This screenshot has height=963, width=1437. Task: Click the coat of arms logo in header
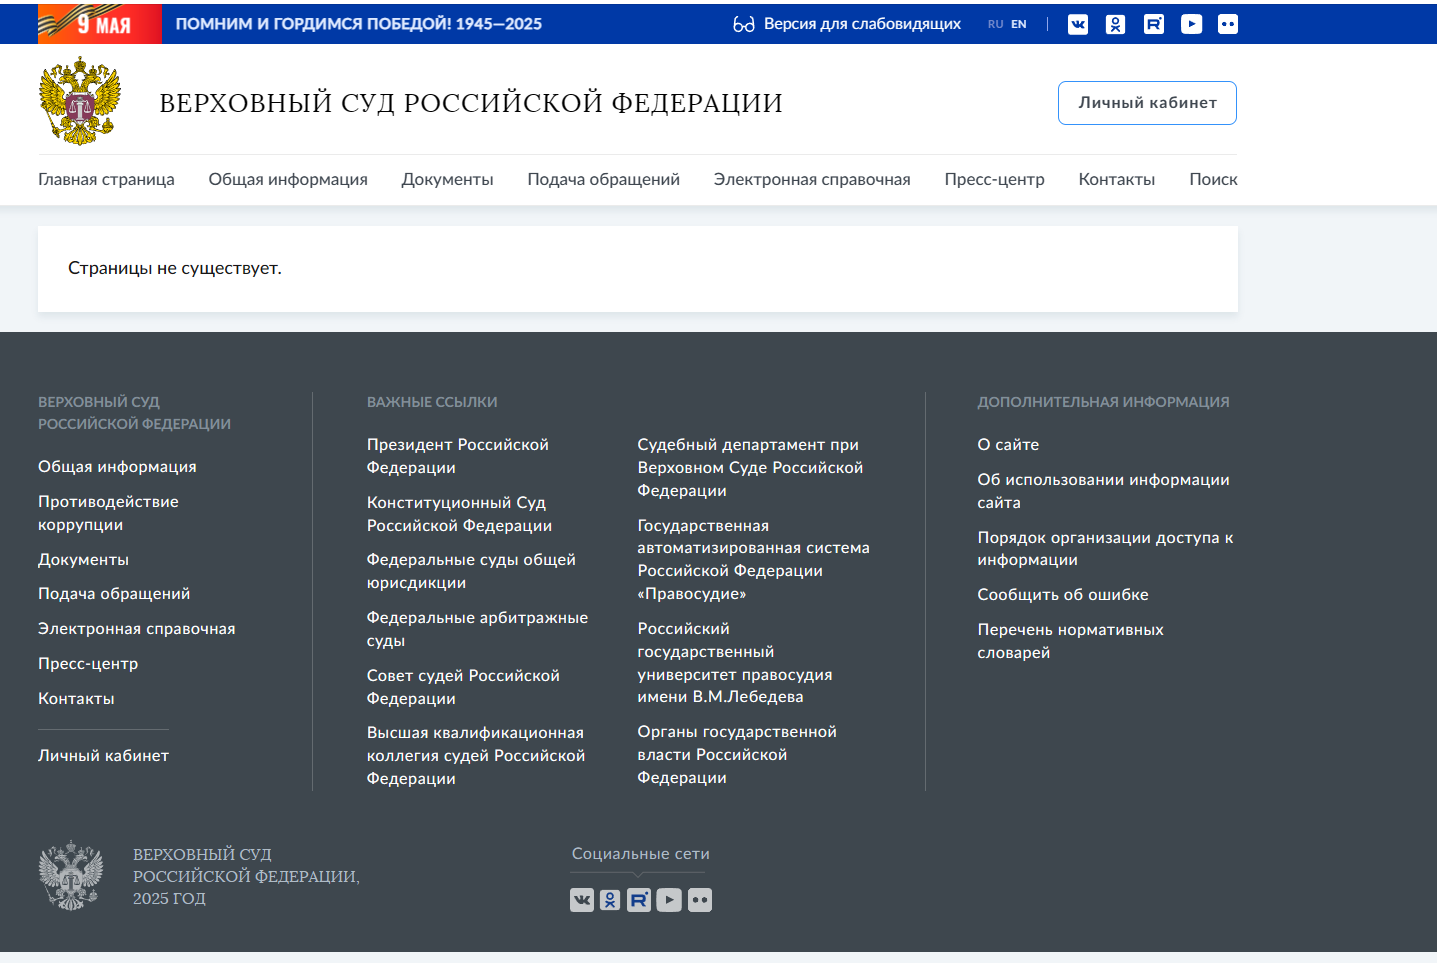(x=80, y=101)
